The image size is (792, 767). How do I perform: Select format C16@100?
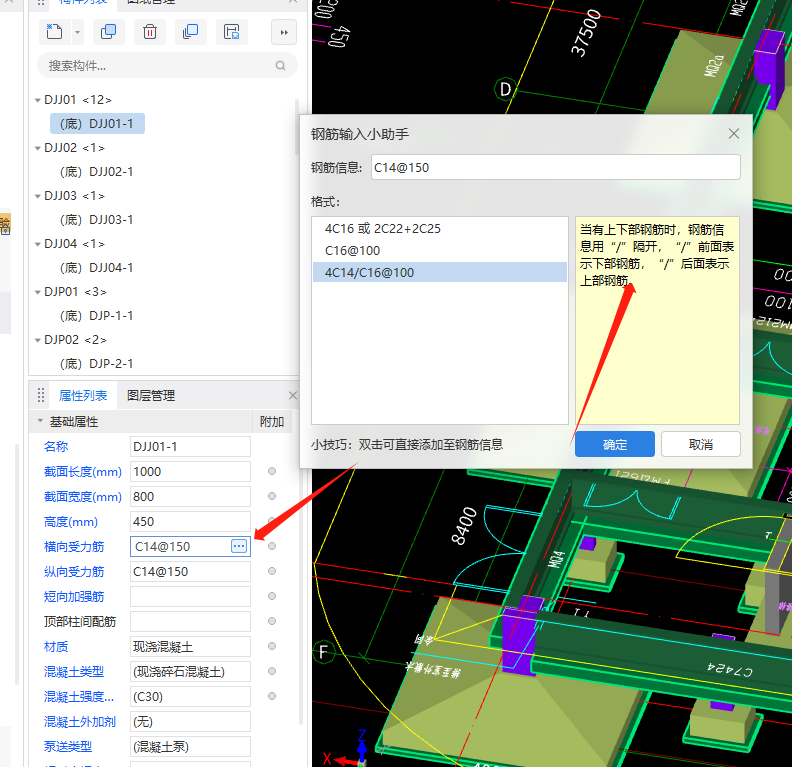(439, 250)
